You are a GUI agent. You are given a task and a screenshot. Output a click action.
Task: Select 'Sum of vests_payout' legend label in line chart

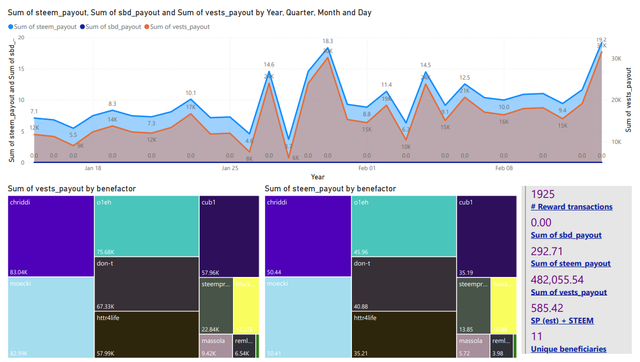[180, 27]
